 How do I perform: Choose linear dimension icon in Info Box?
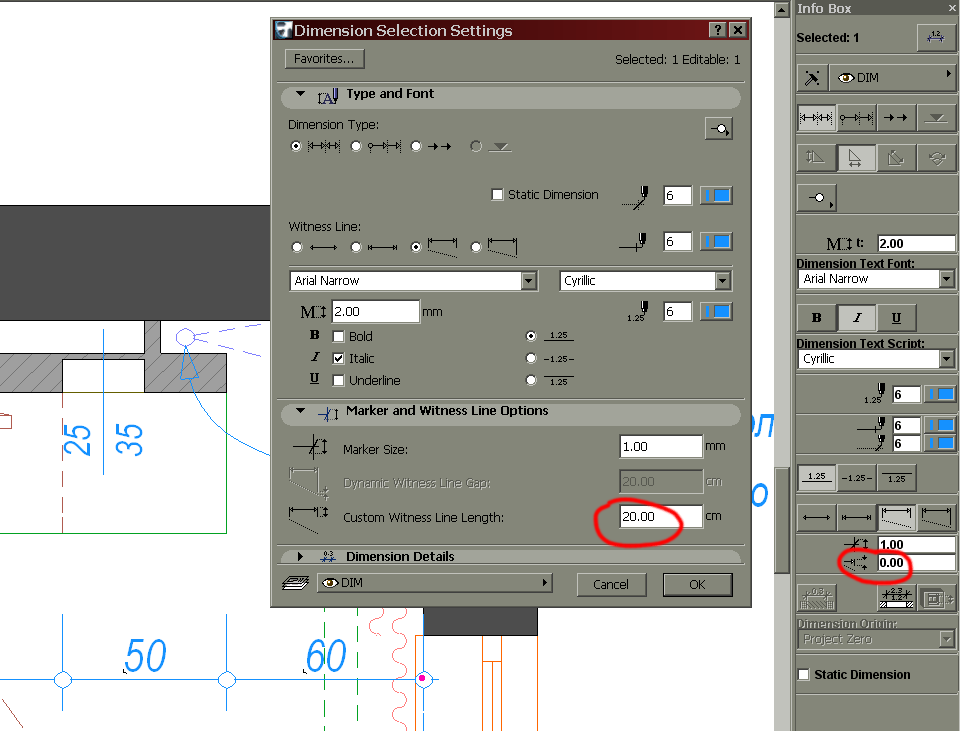[816, 118]
